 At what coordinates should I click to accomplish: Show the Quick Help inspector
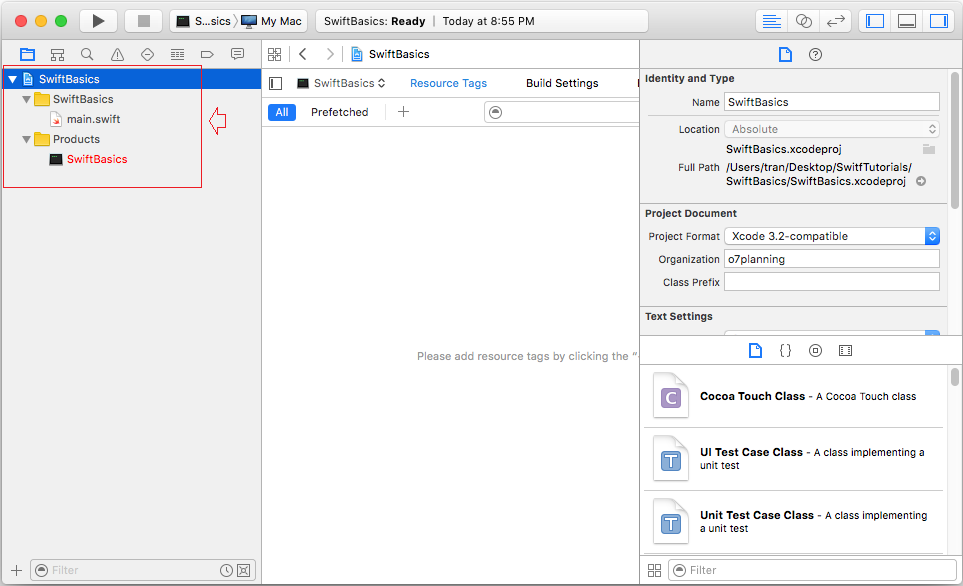coord(815,55)
